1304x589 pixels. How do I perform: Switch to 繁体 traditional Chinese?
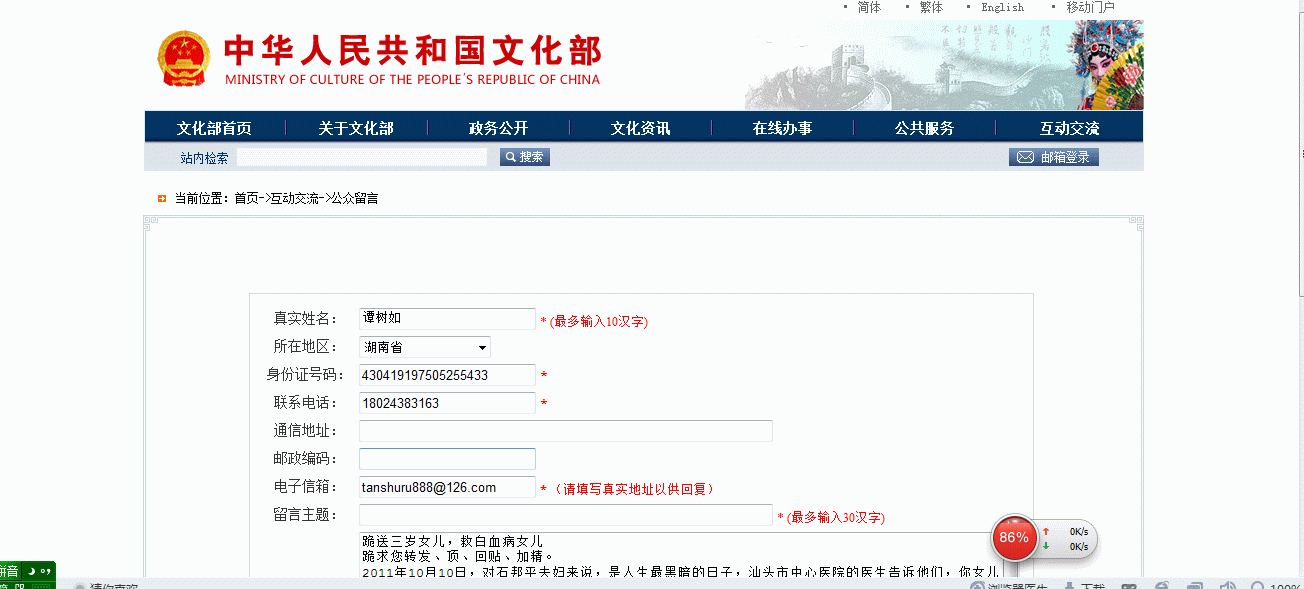coord(931,7)
